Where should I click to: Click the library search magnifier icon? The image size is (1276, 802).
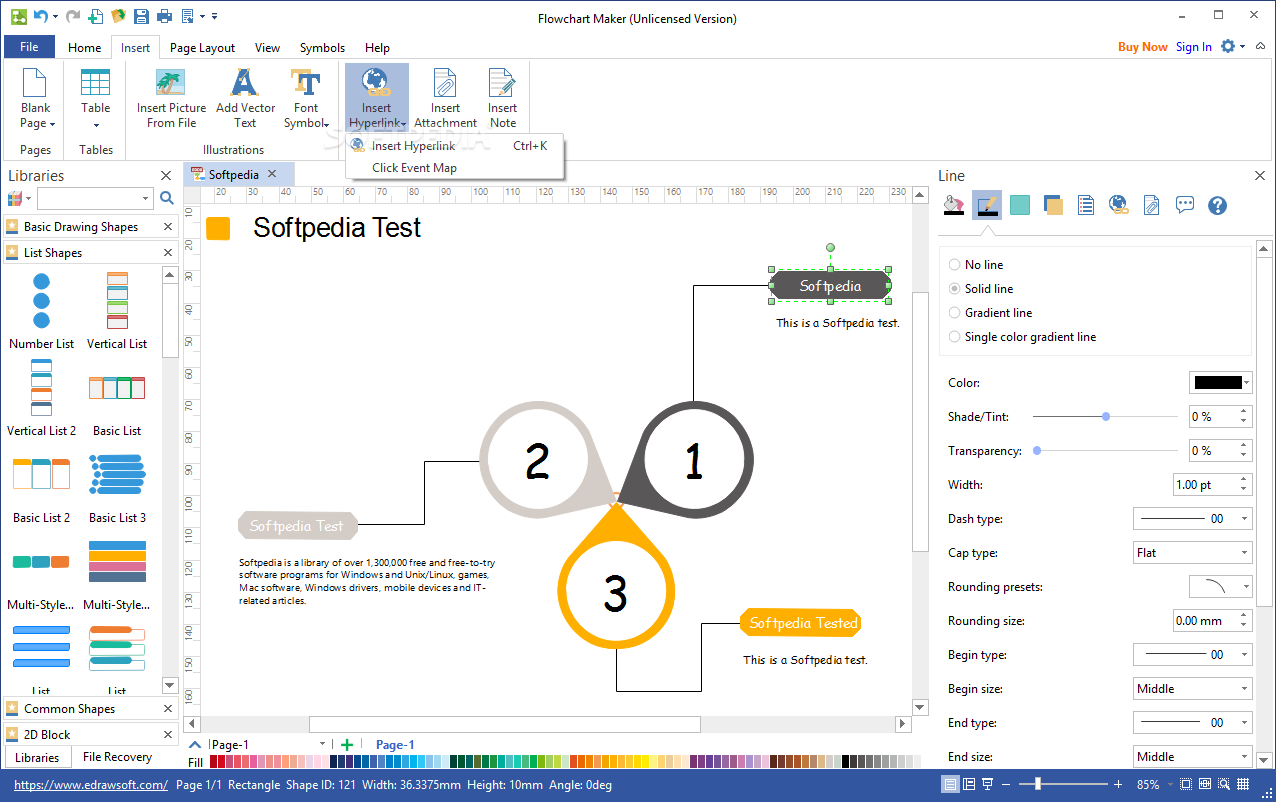(x=167, y=198)
